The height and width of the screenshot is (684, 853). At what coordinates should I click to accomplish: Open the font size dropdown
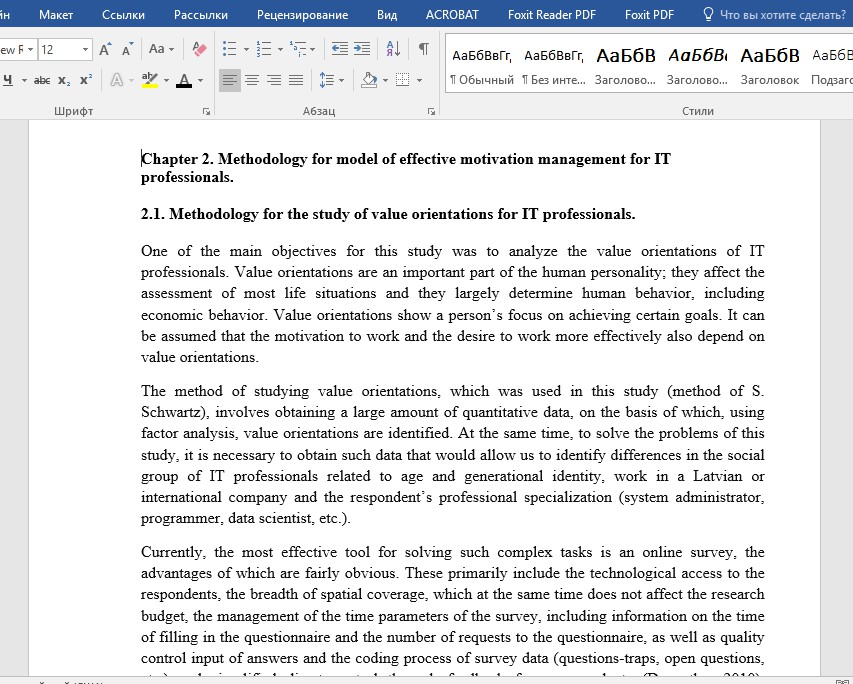tap(85, 50)
